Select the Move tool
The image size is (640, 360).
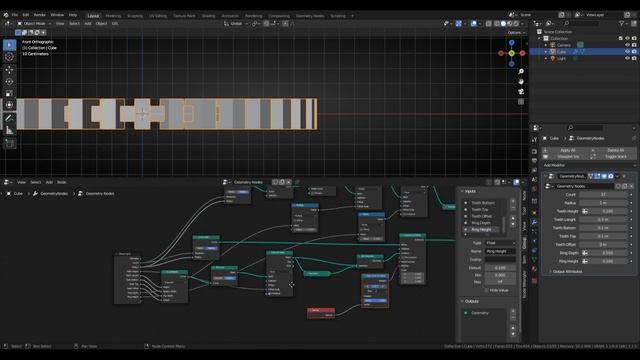9,70
